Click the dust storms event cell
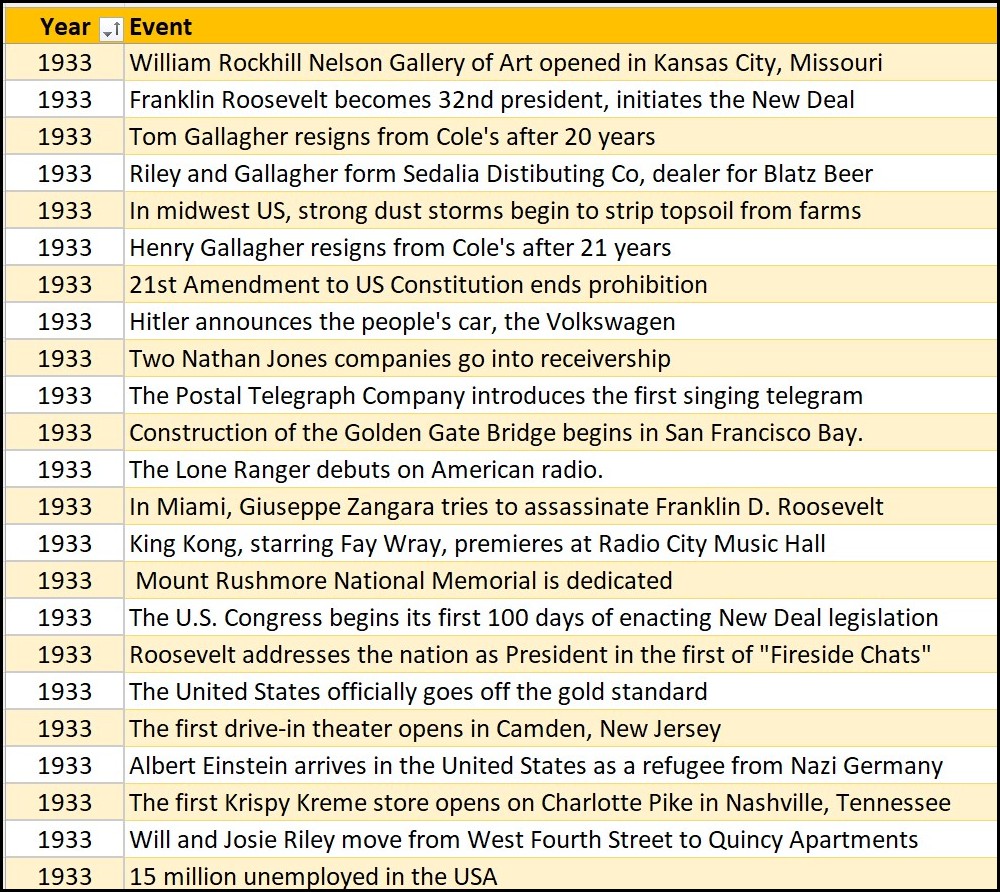Viewport: 1000px width, 892px height. click(495, 211)
